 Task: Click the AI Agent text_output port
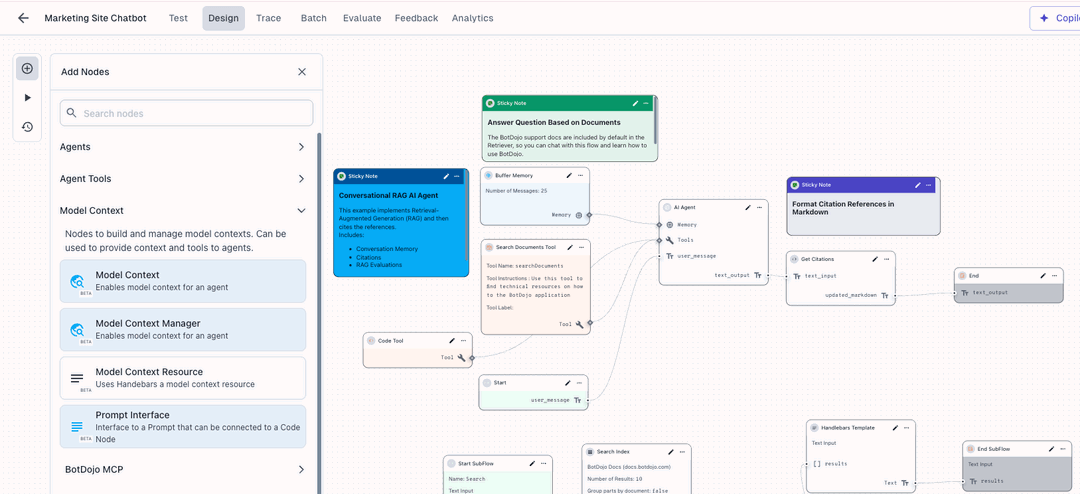(769, 275)
